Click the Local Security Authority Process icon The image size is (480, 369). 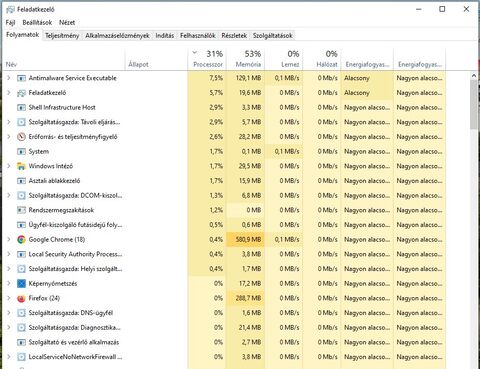21,254
